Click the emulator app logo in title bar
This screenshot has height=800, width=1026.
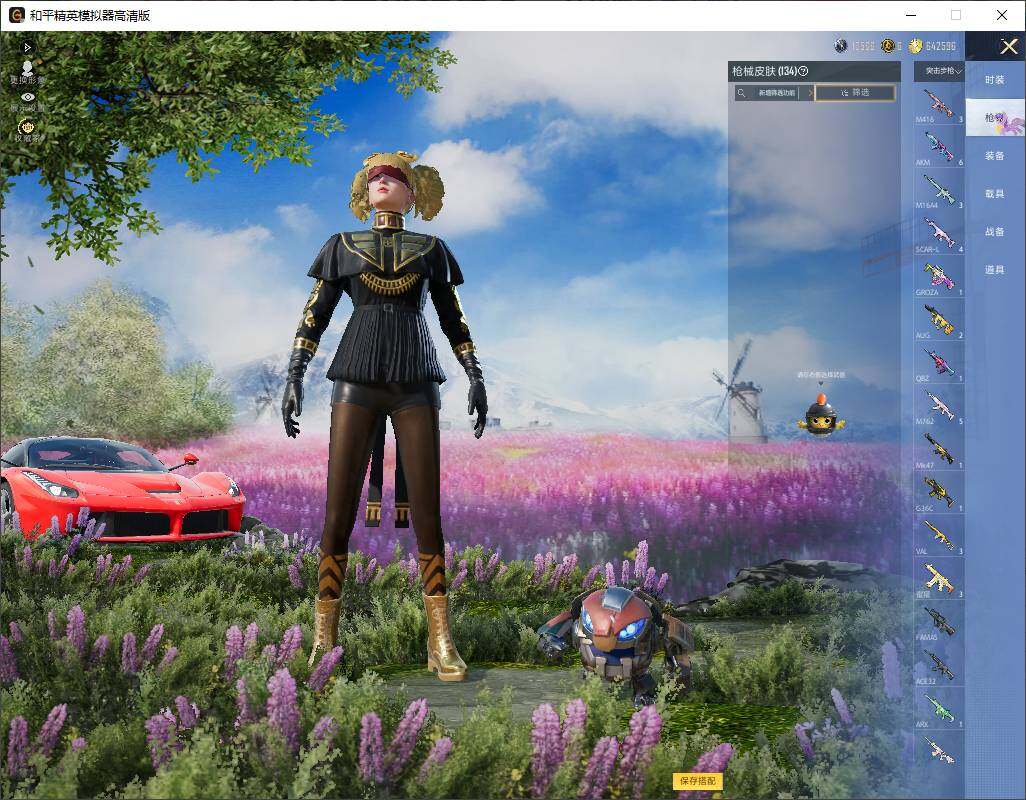(x=16, y=15)
